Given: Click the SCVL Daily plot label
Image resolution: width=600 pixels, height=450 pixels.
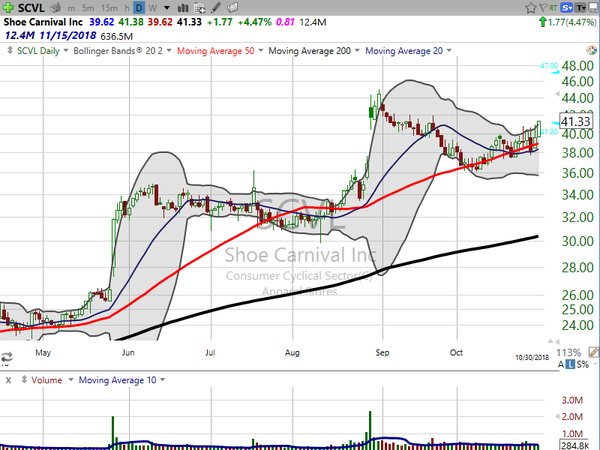Looking at the screenshot, I should [x=38, y=51].
